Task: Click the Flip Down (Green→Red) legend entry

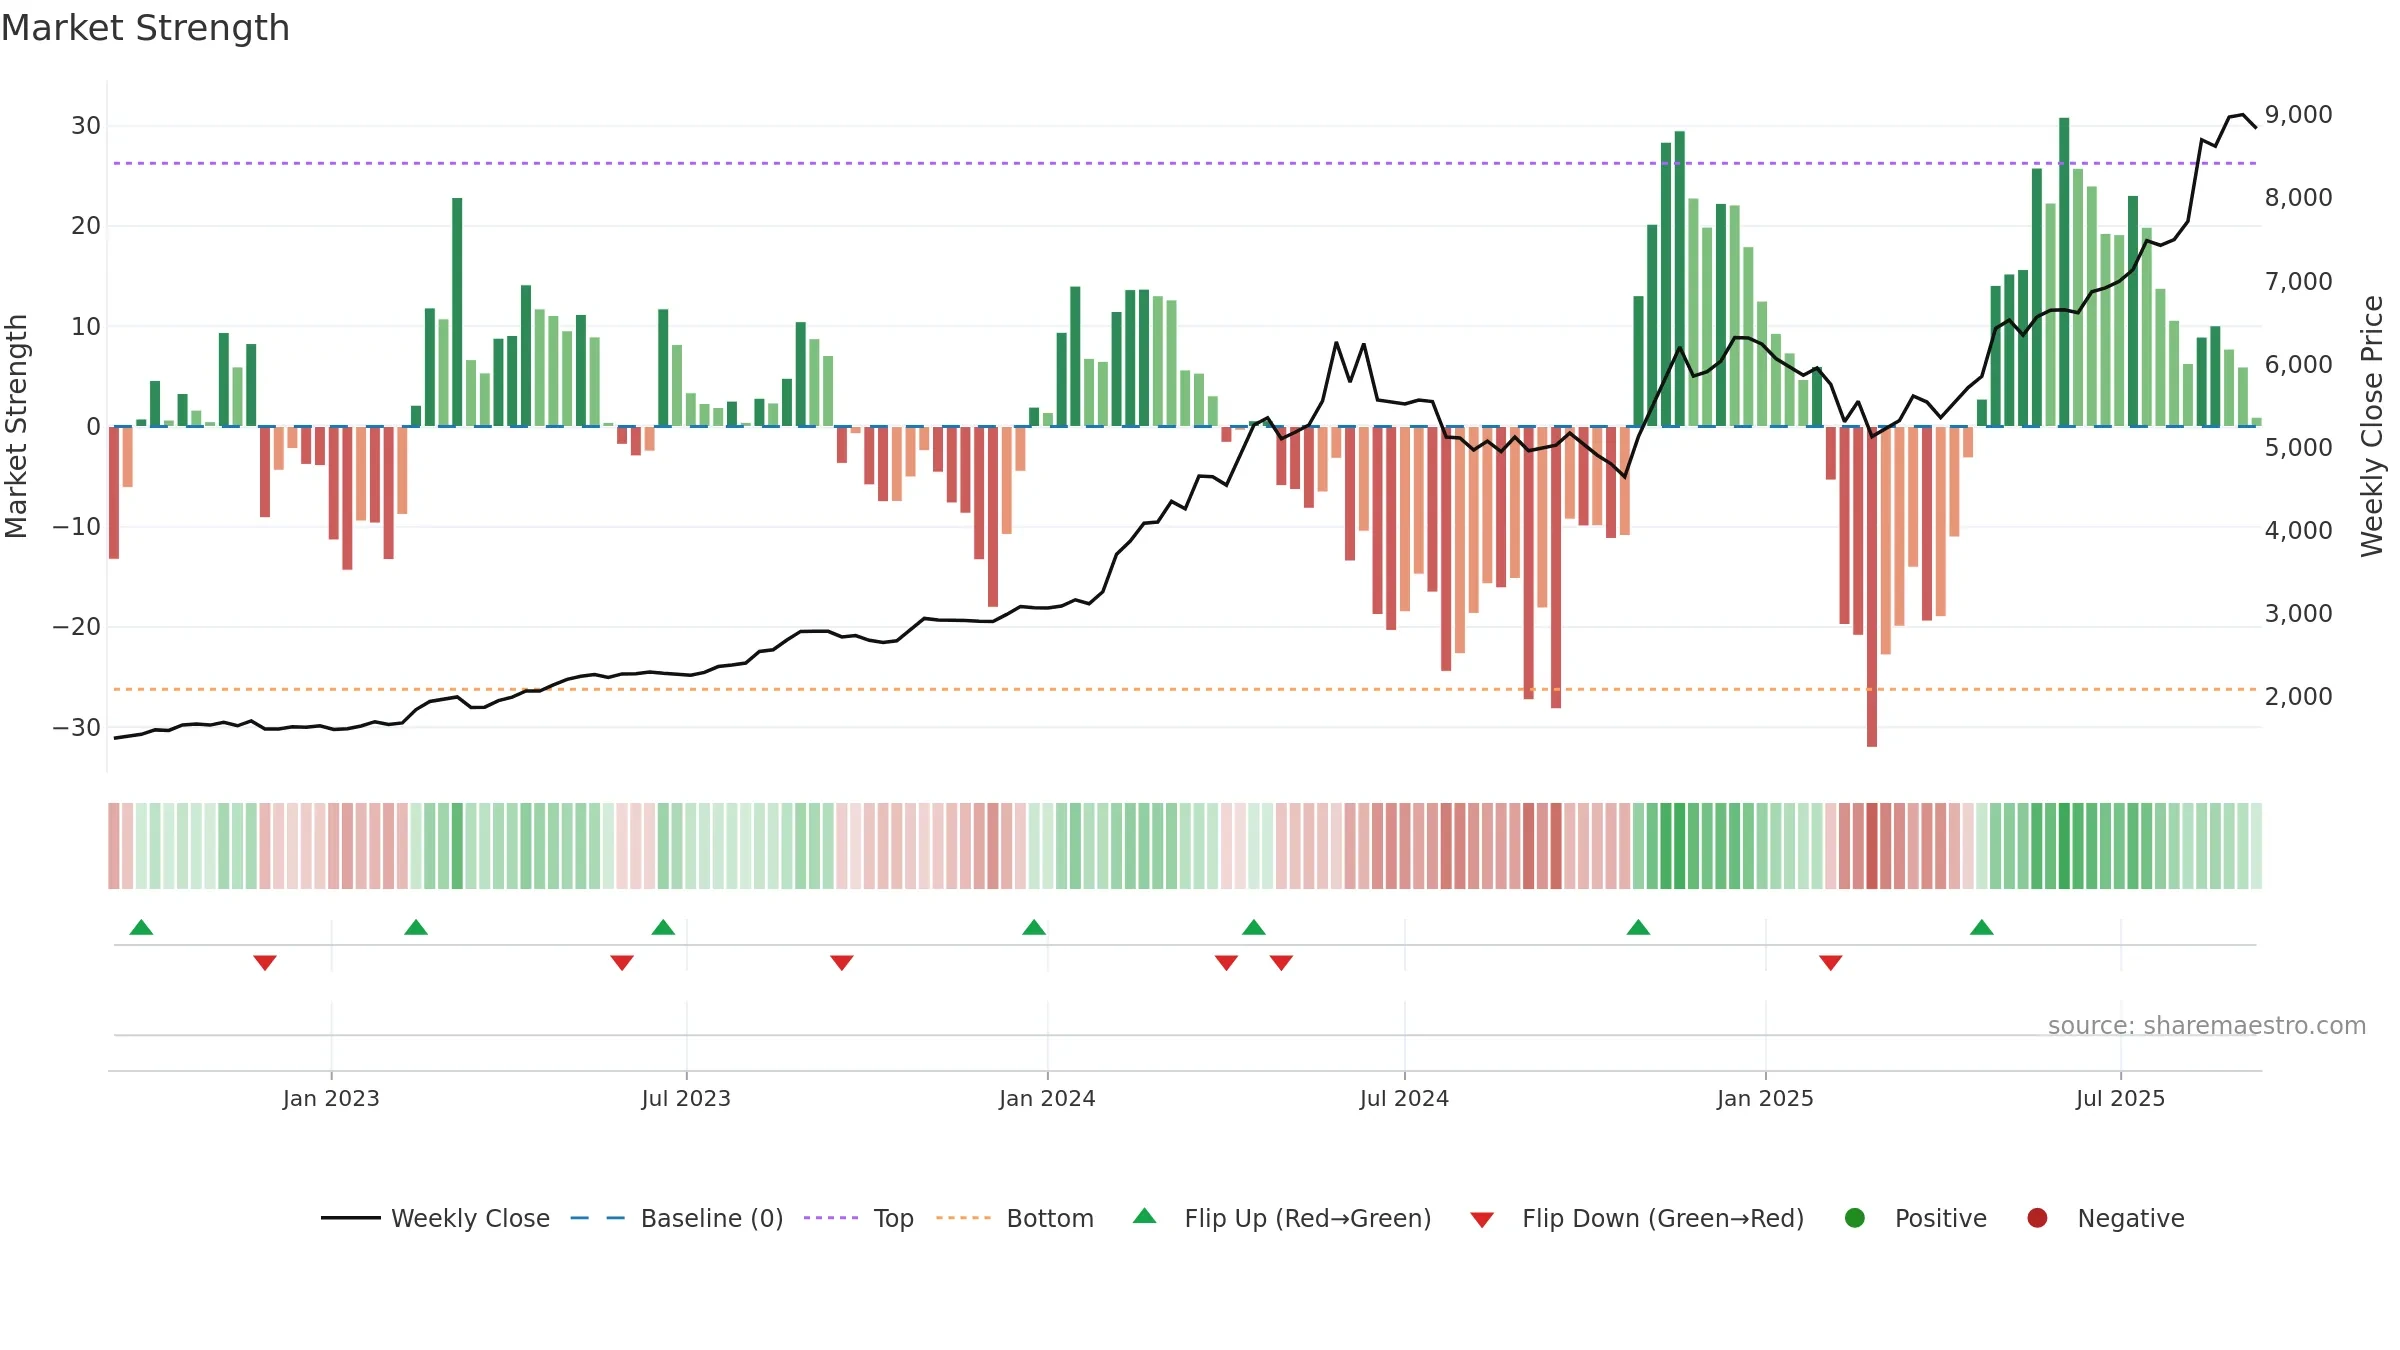Action: click(1638, 1218)
